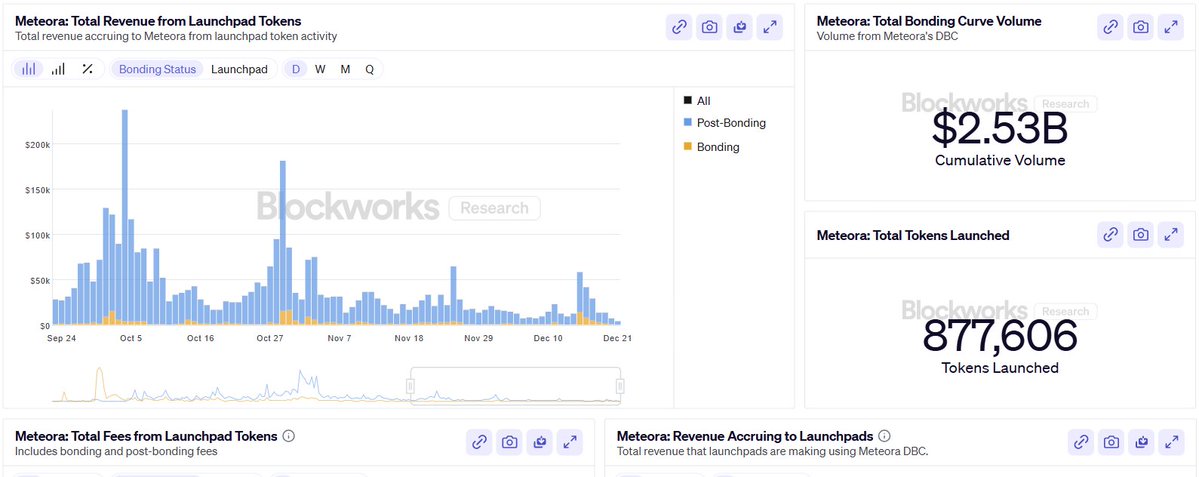
Task: Take screenshot of Total Tokens Launched card
Action: (1141, 235)
